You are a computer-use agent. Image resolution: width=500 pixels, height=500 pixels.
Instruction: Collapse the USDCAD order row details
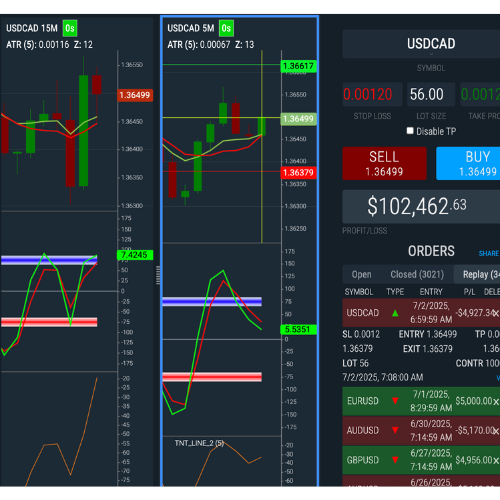[x=421, y=313]
